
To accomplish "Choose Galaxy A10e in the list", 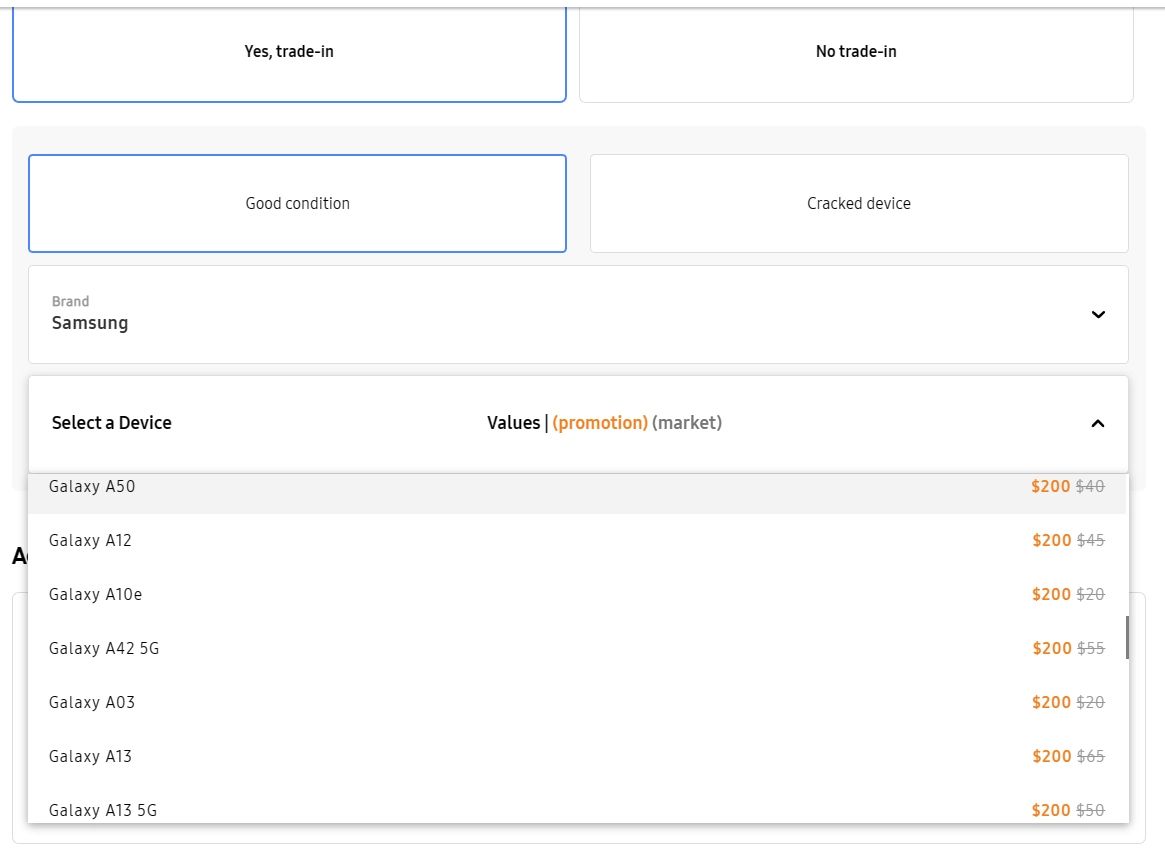I will tap(577, 594).
